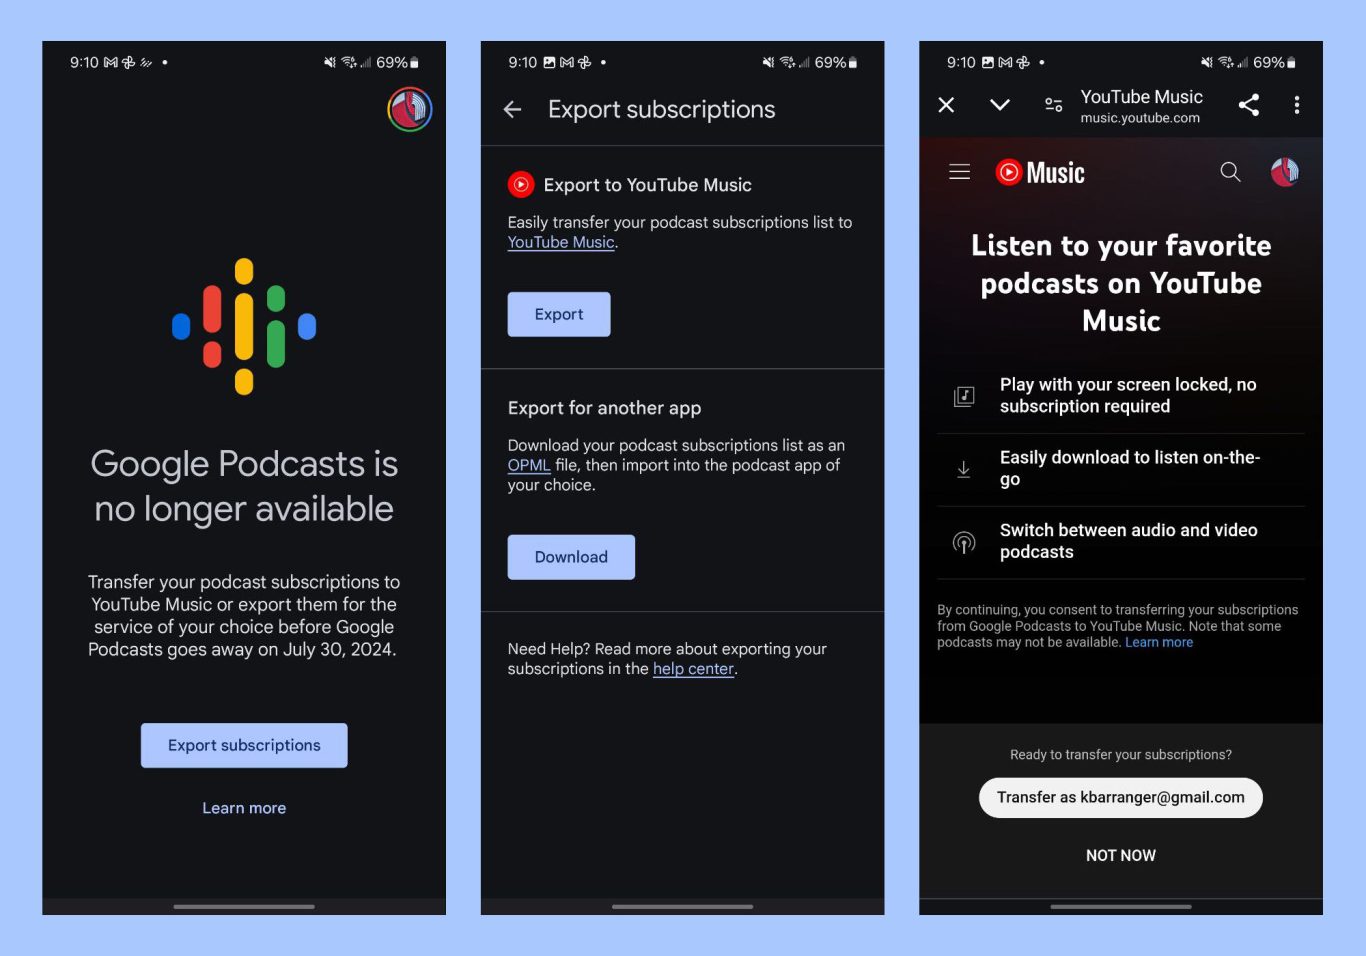Tap the download feature icon
This screenshot has height=956, width=1366.
(964, 469)
